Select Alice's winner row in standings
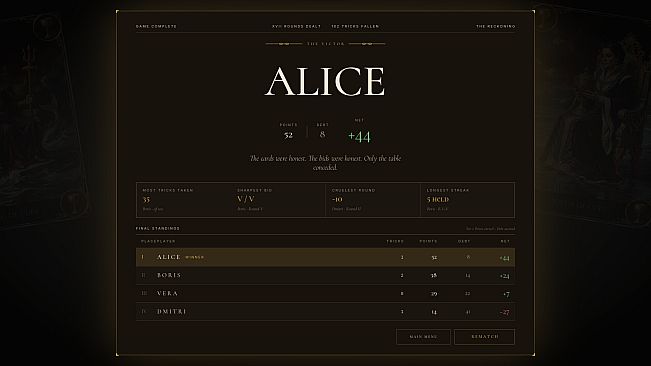This screenshot has width=651, height=366. coord(325,257)
